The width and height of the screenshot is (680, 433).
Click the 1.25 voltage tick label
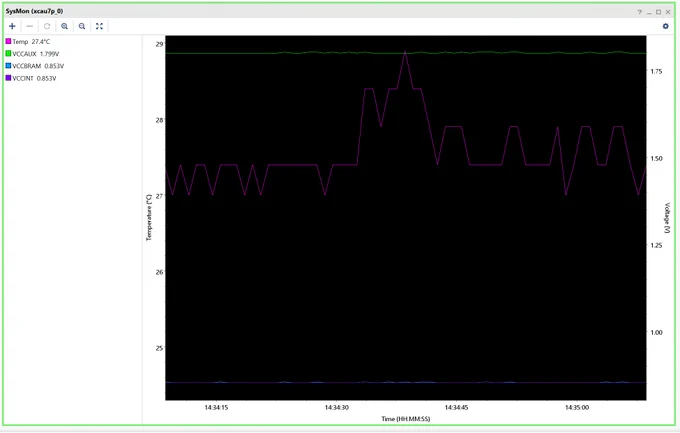click(657, 245)
